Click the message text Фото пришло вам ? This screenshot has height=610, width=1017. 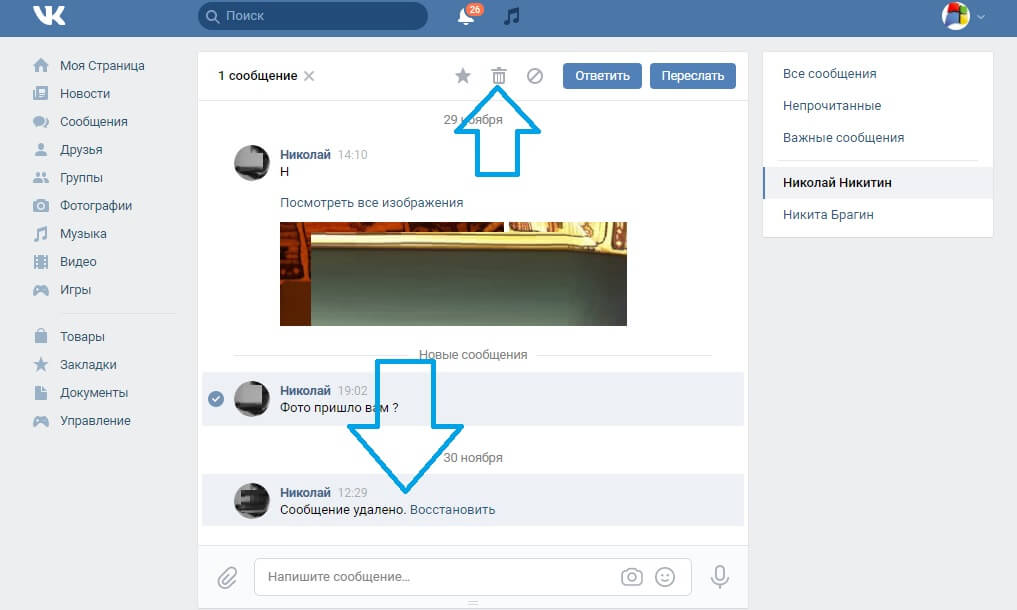point(339,408)
